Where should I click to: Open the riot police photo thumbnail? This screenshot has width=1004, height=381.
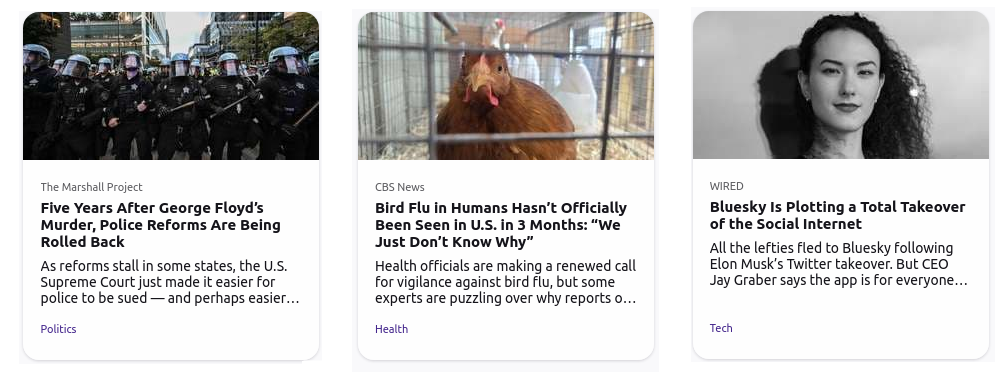point(171,86)
